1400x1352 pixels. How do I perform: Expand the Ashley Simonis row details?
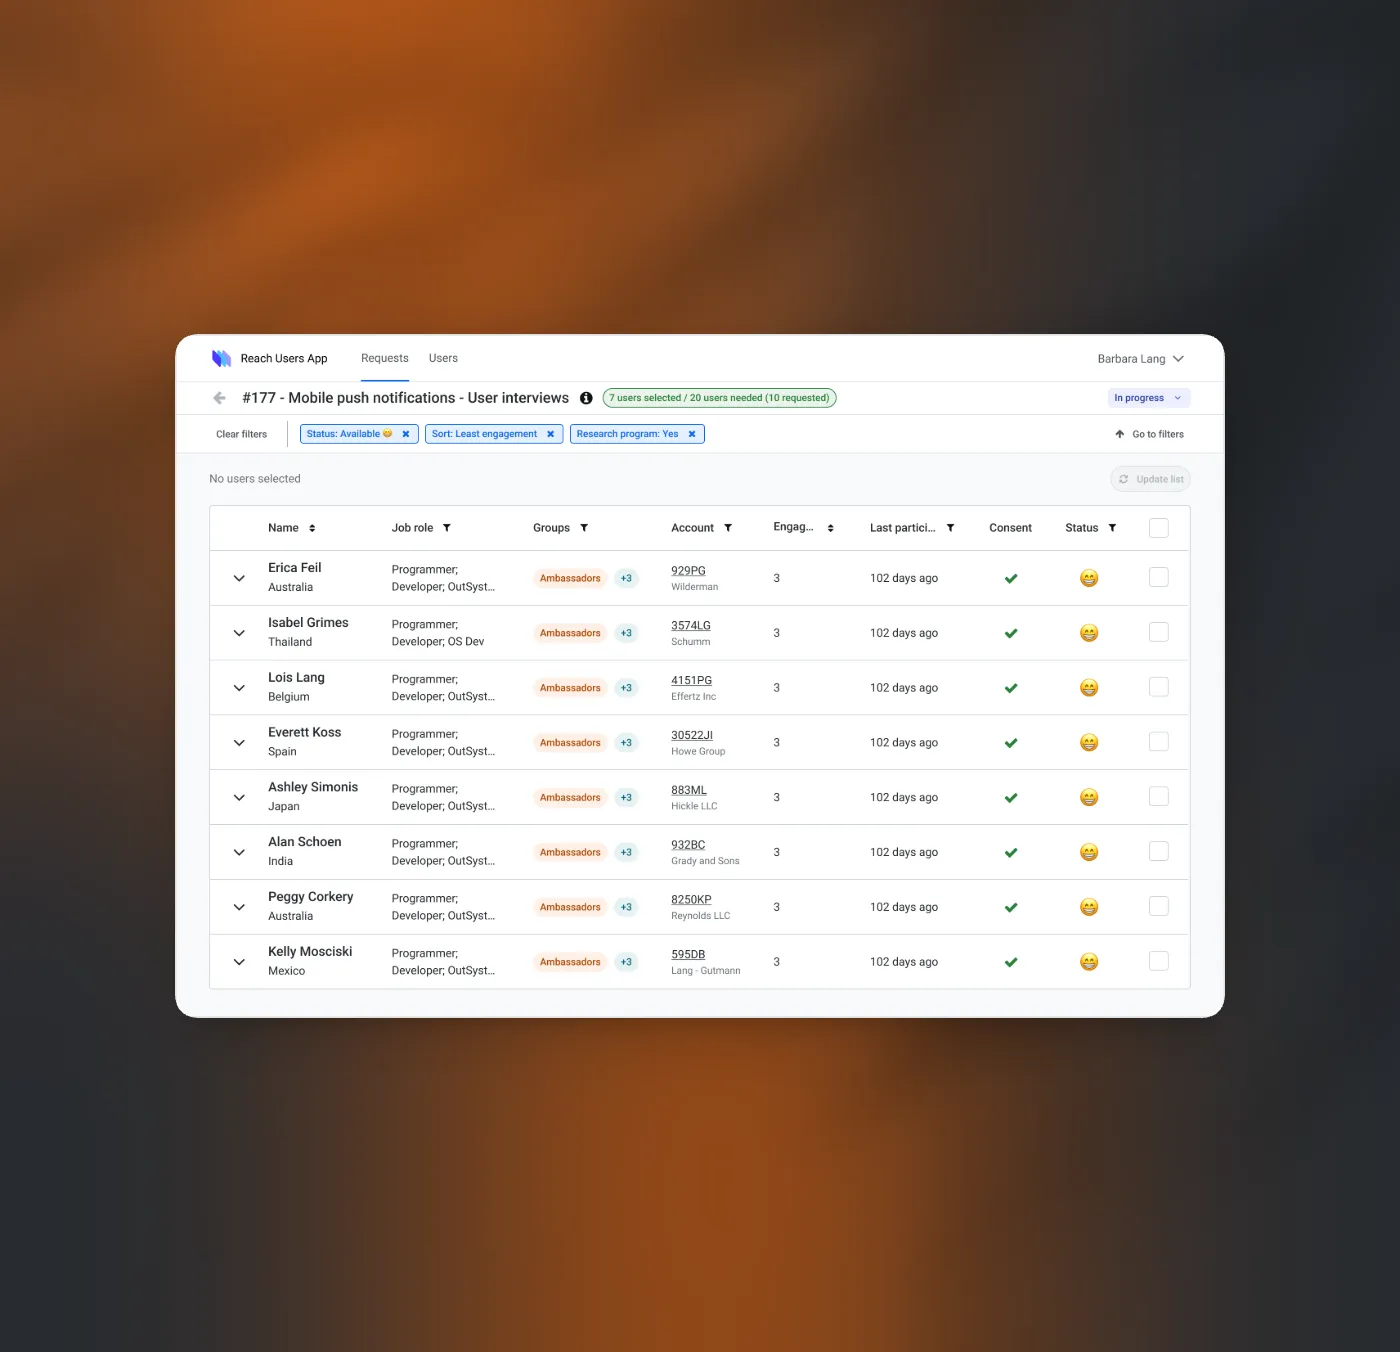239,798
